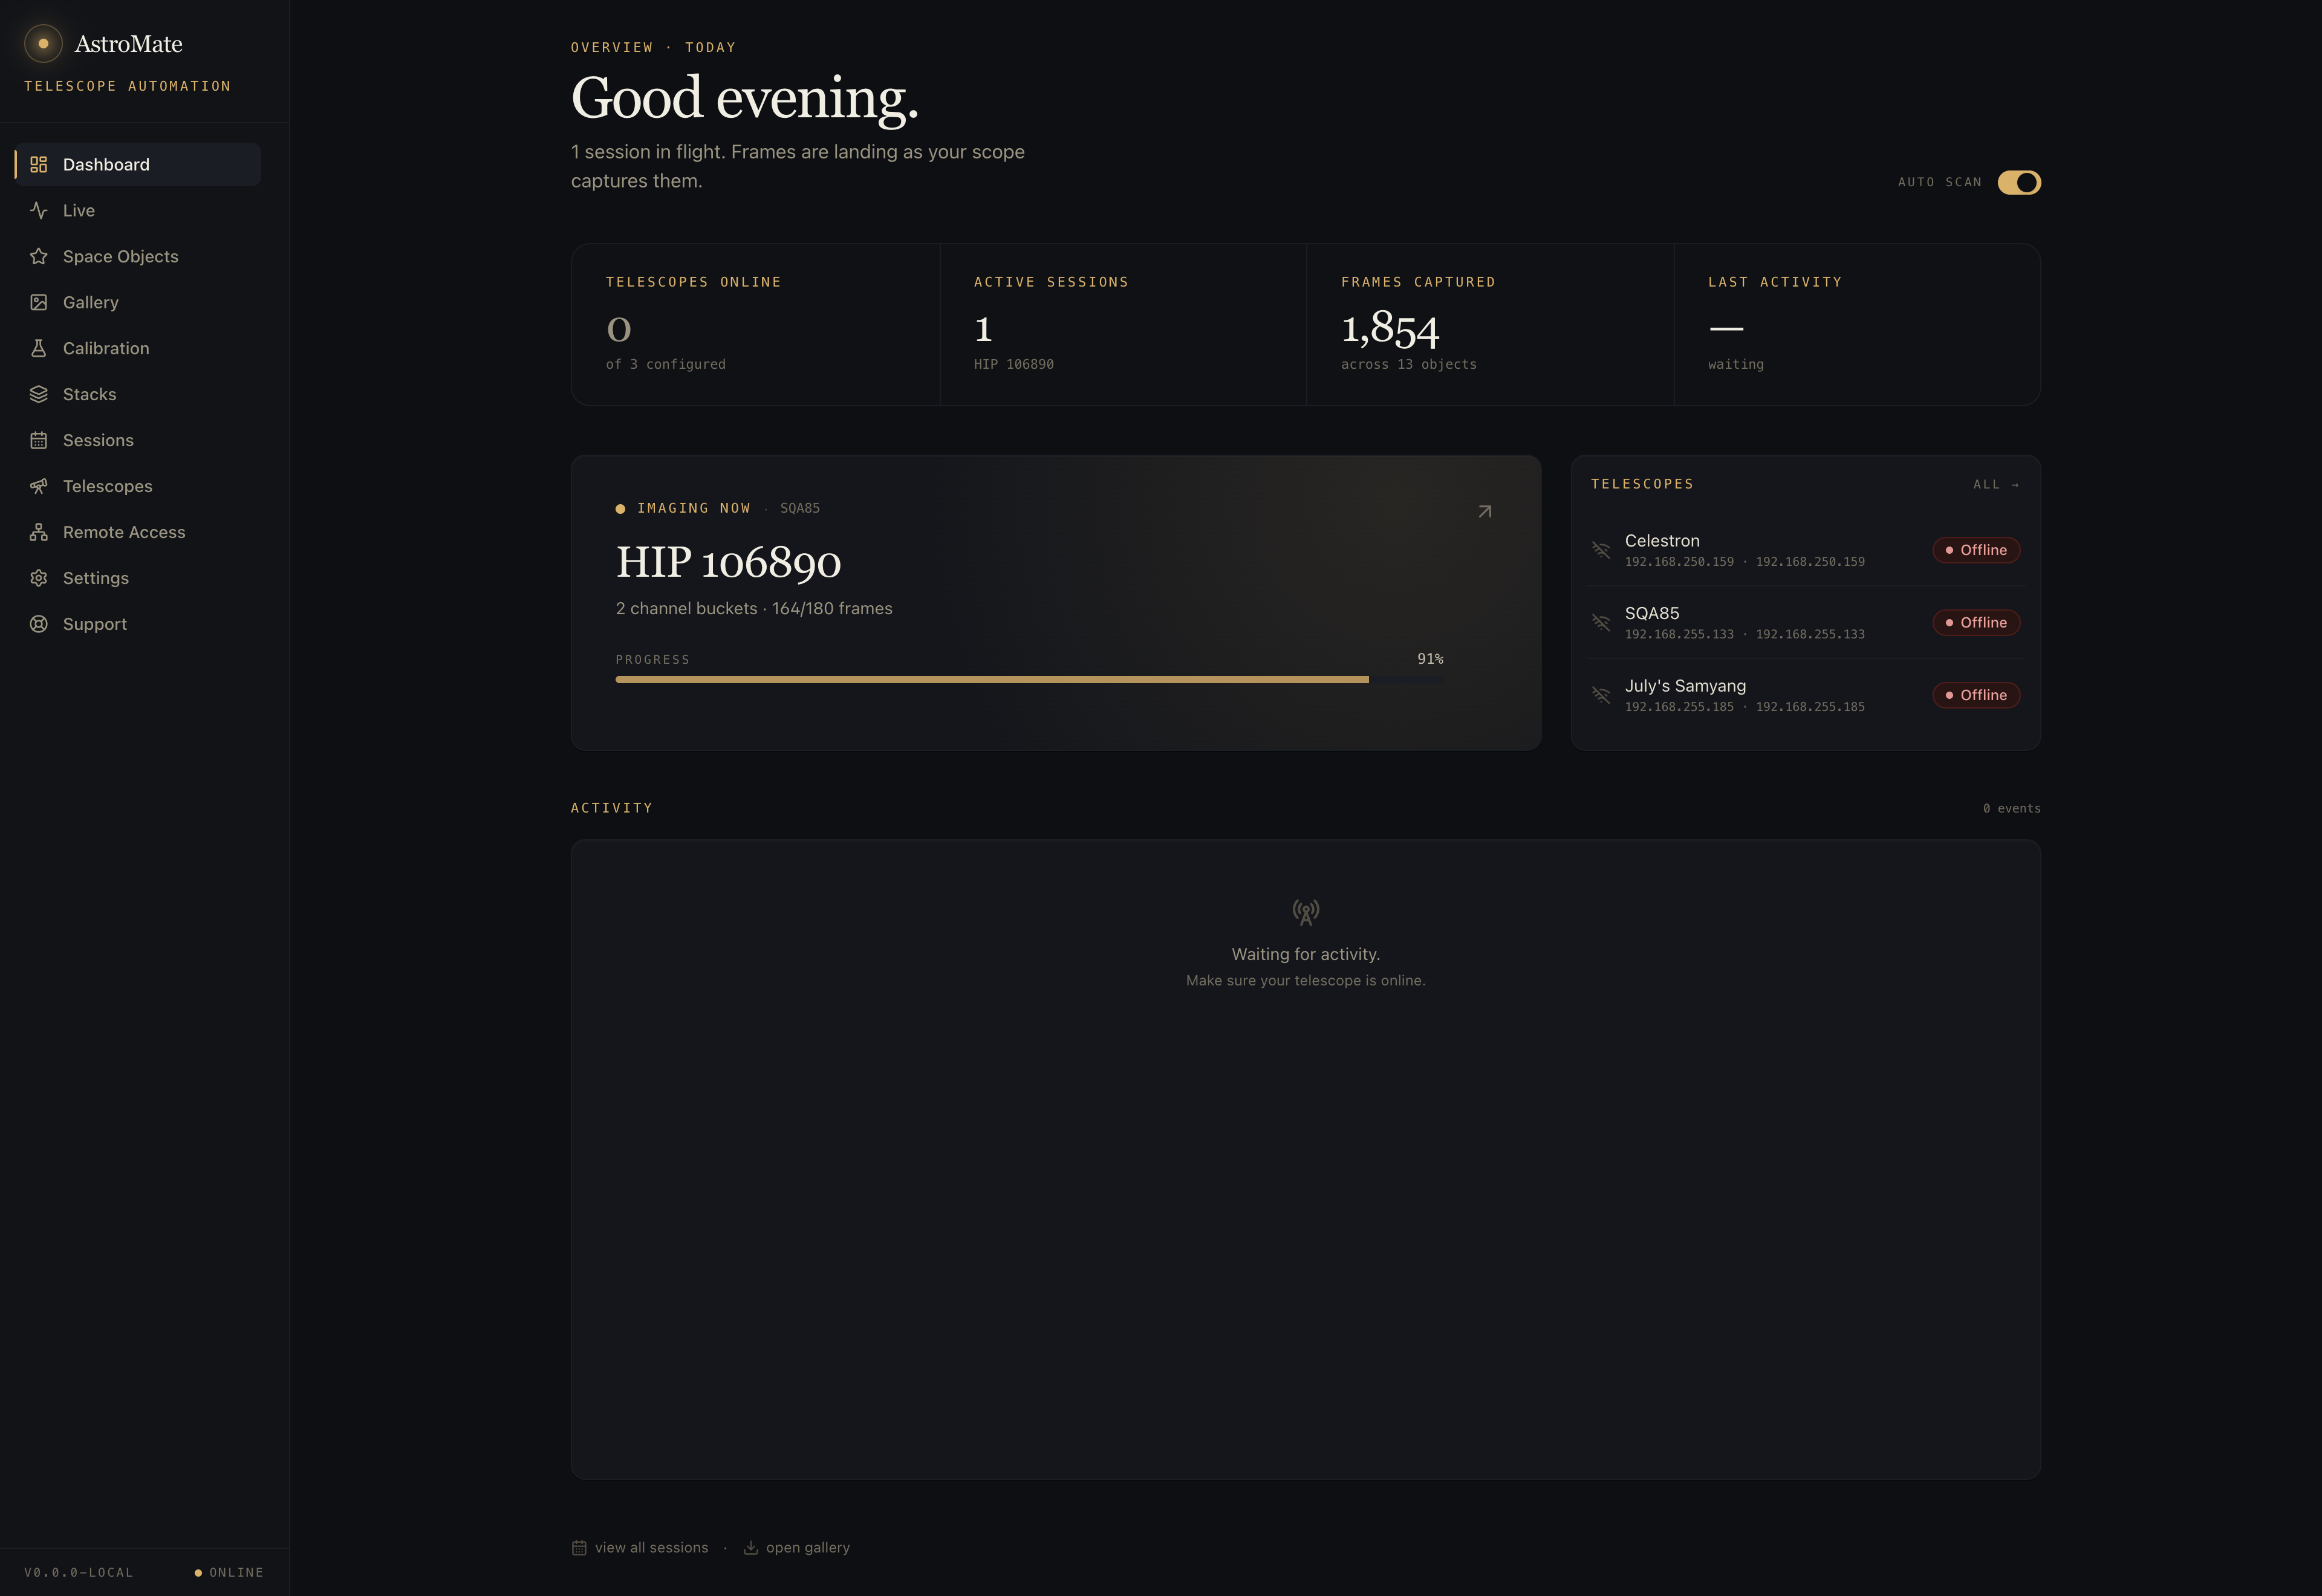Click the V0.0.0-LOCAL version label
Screen dimensions: 2322x1596
point(79,1573)
